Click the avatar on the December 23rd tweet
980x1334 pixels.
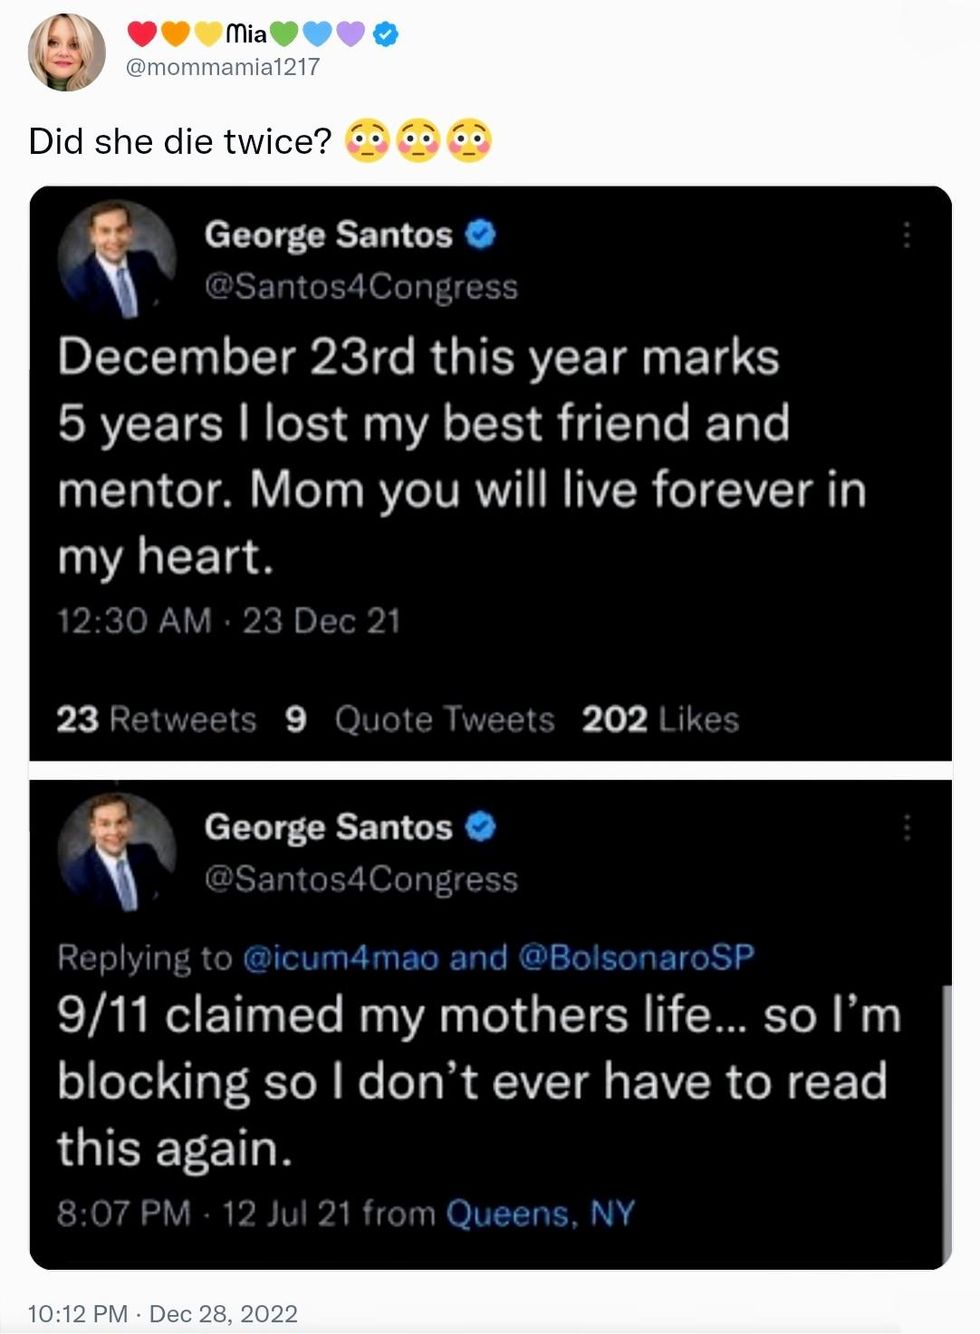click(x=116, y=259)
